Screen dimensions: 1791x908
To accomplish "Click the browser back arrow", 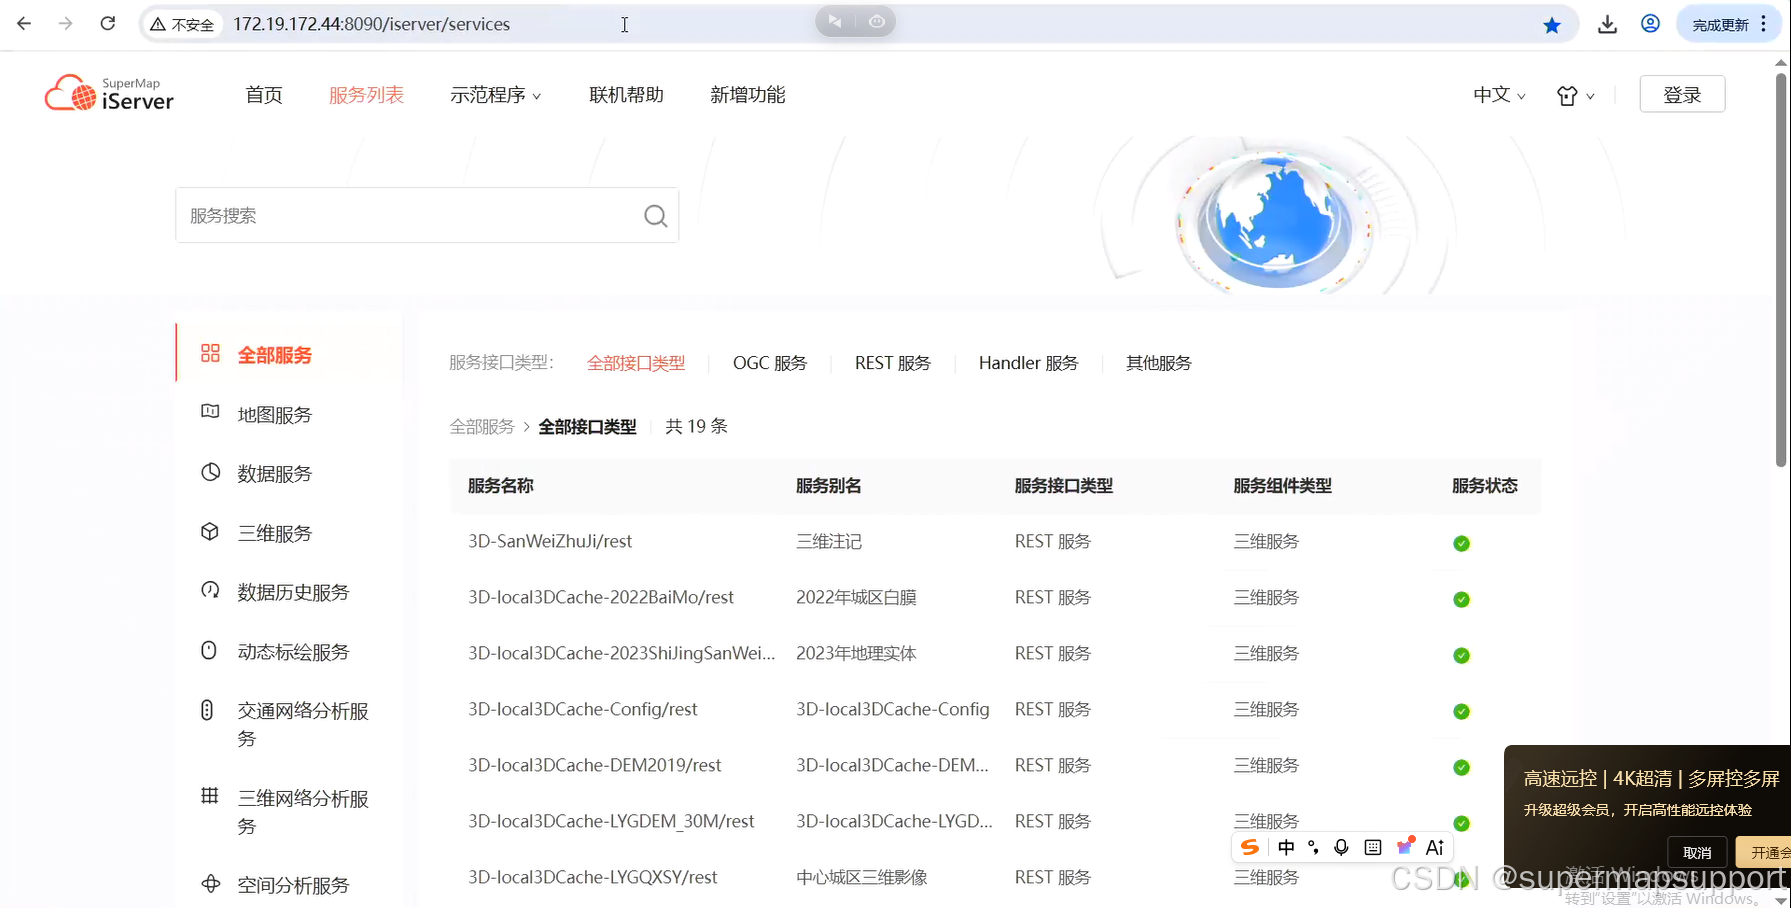I will tap(24, 23).
